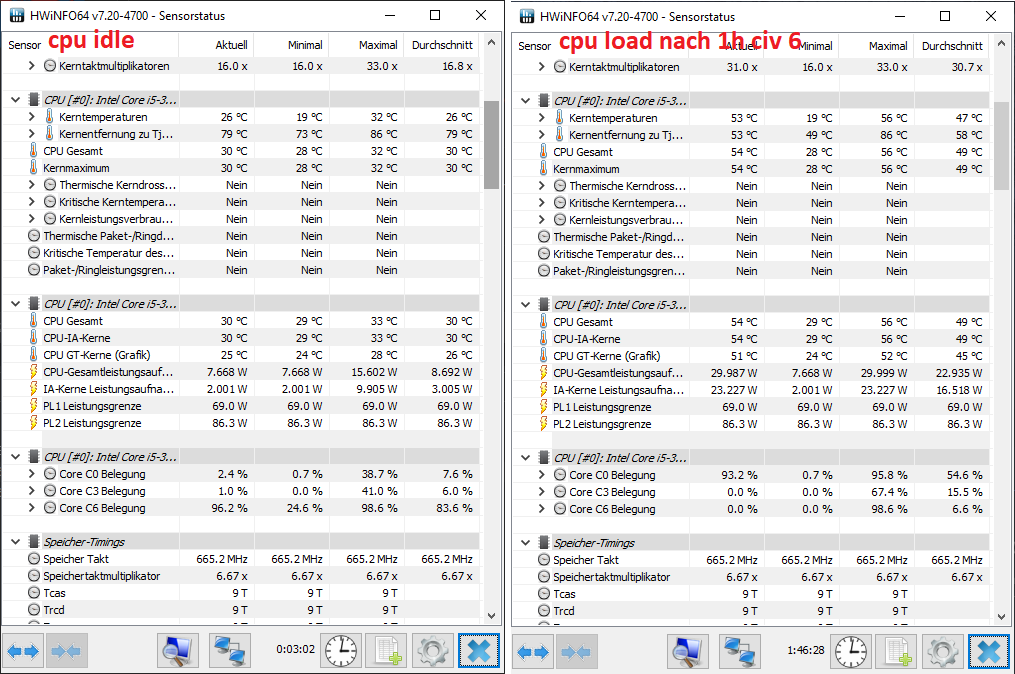The height and width of the screenshot is (674, 1015).
Task: Click the CPU-Gesamtleistungsaufnahme lightning icon in left window
Action: [34, 372]
